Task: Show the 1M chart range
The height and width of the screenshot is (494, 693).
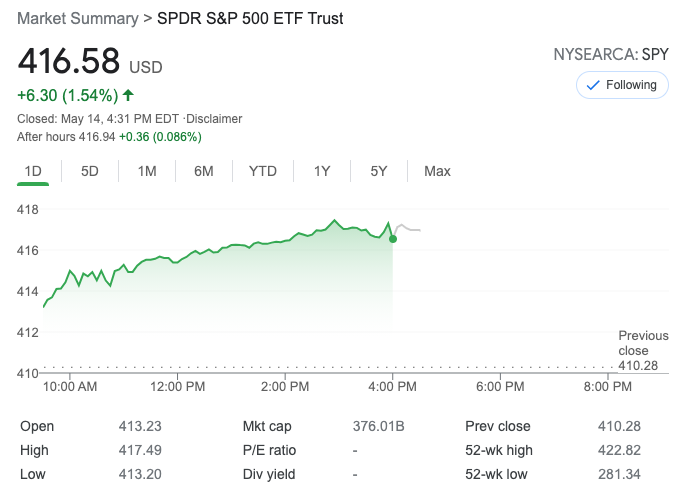Action: pyautogui.click(x=147, y=171)
